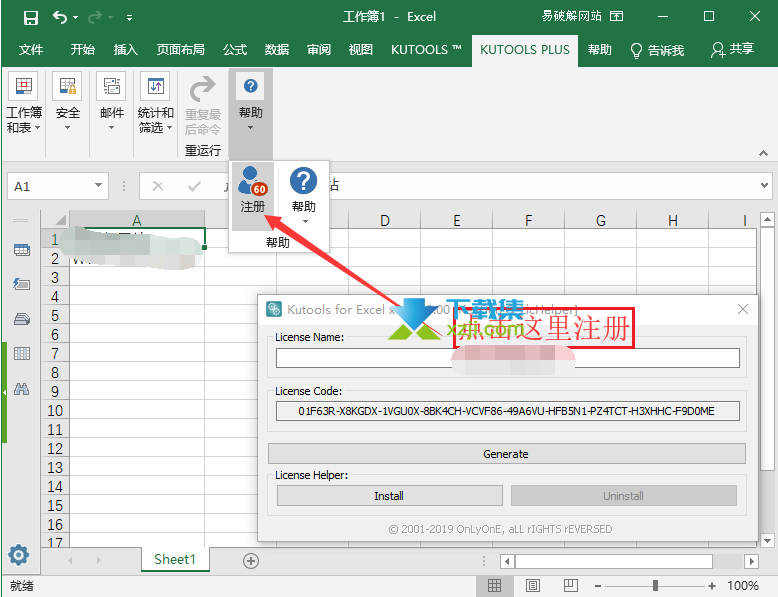The width and height of the screenshot is (778, 597).
Task: Click vertical scrollbar up arrow
Action: tap(767, 219)
